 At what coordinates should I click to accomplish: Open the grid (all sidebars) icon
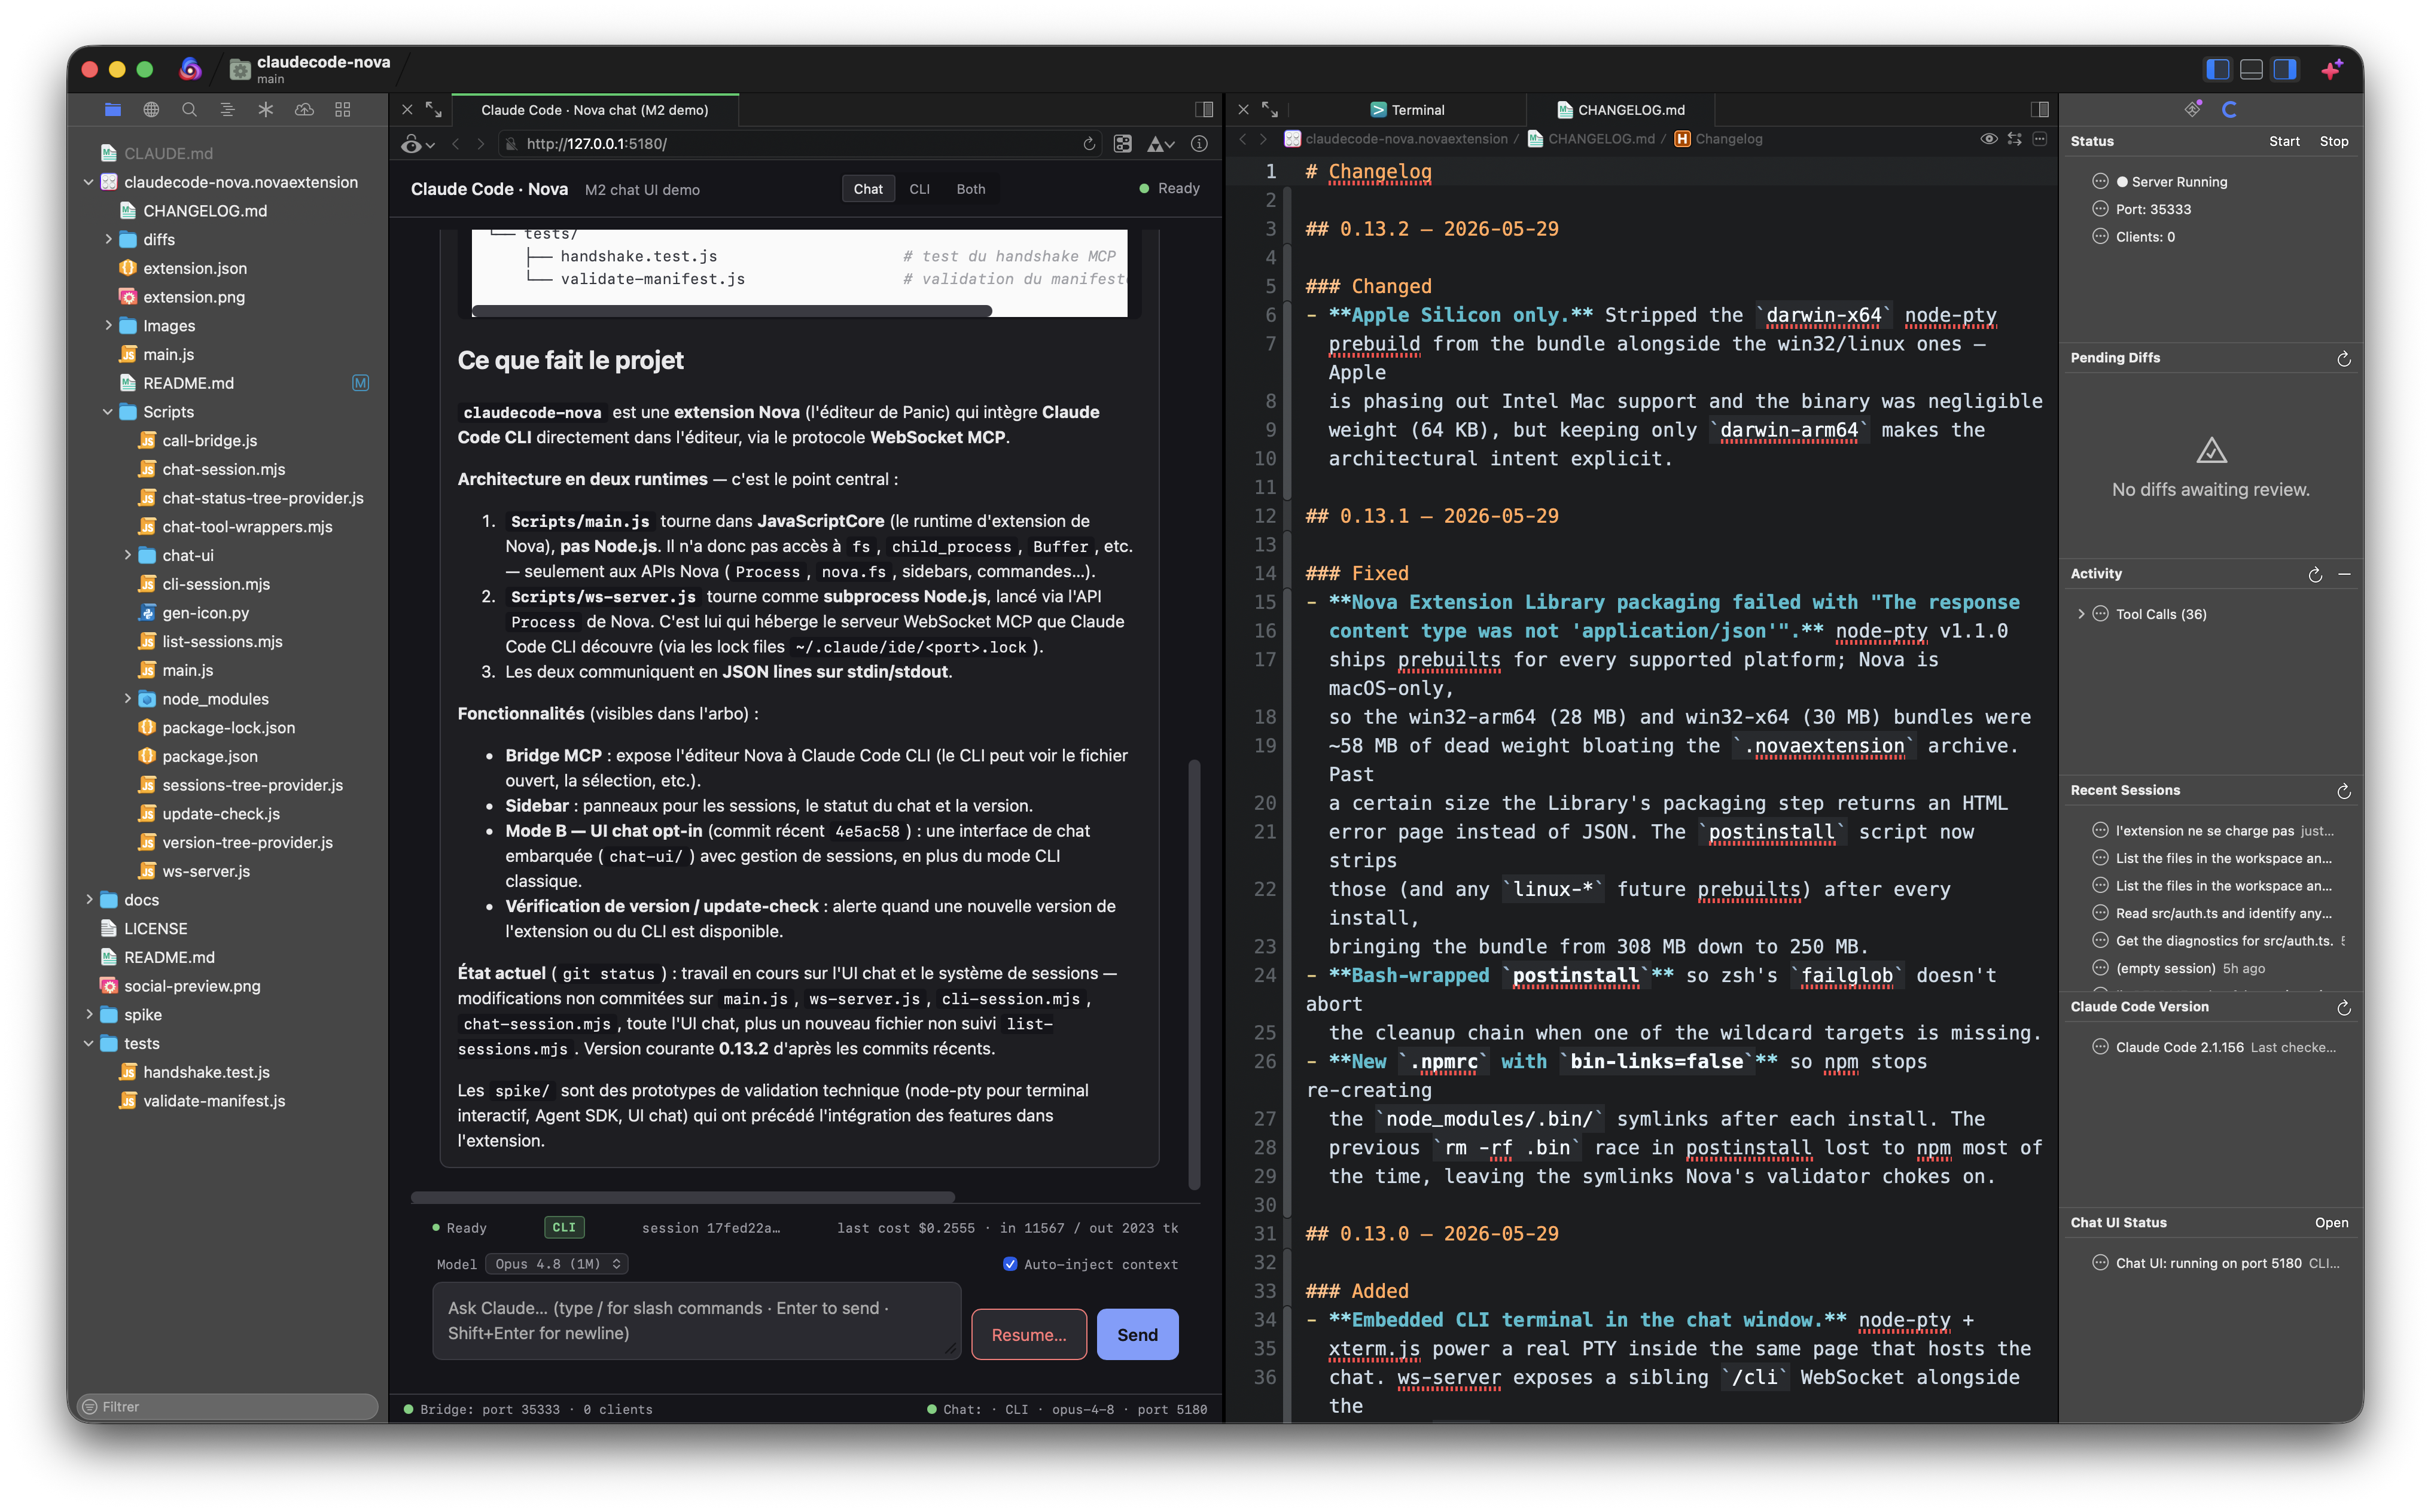coord(342,110)
